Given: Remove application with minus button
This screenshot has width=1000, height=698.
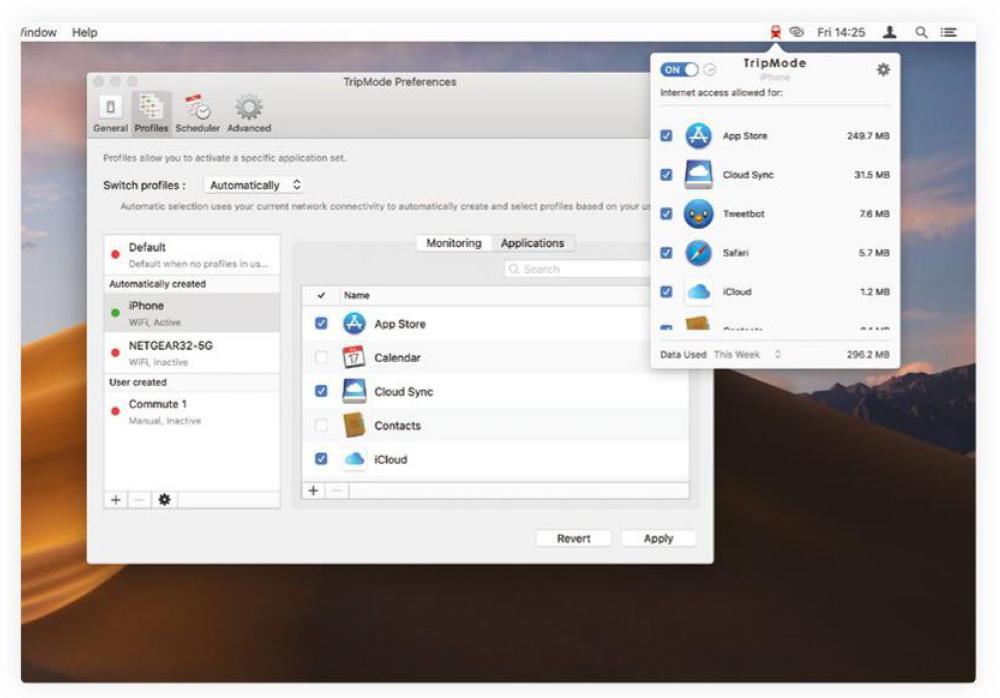Looking at the screenshot, I should click(337, 490).
